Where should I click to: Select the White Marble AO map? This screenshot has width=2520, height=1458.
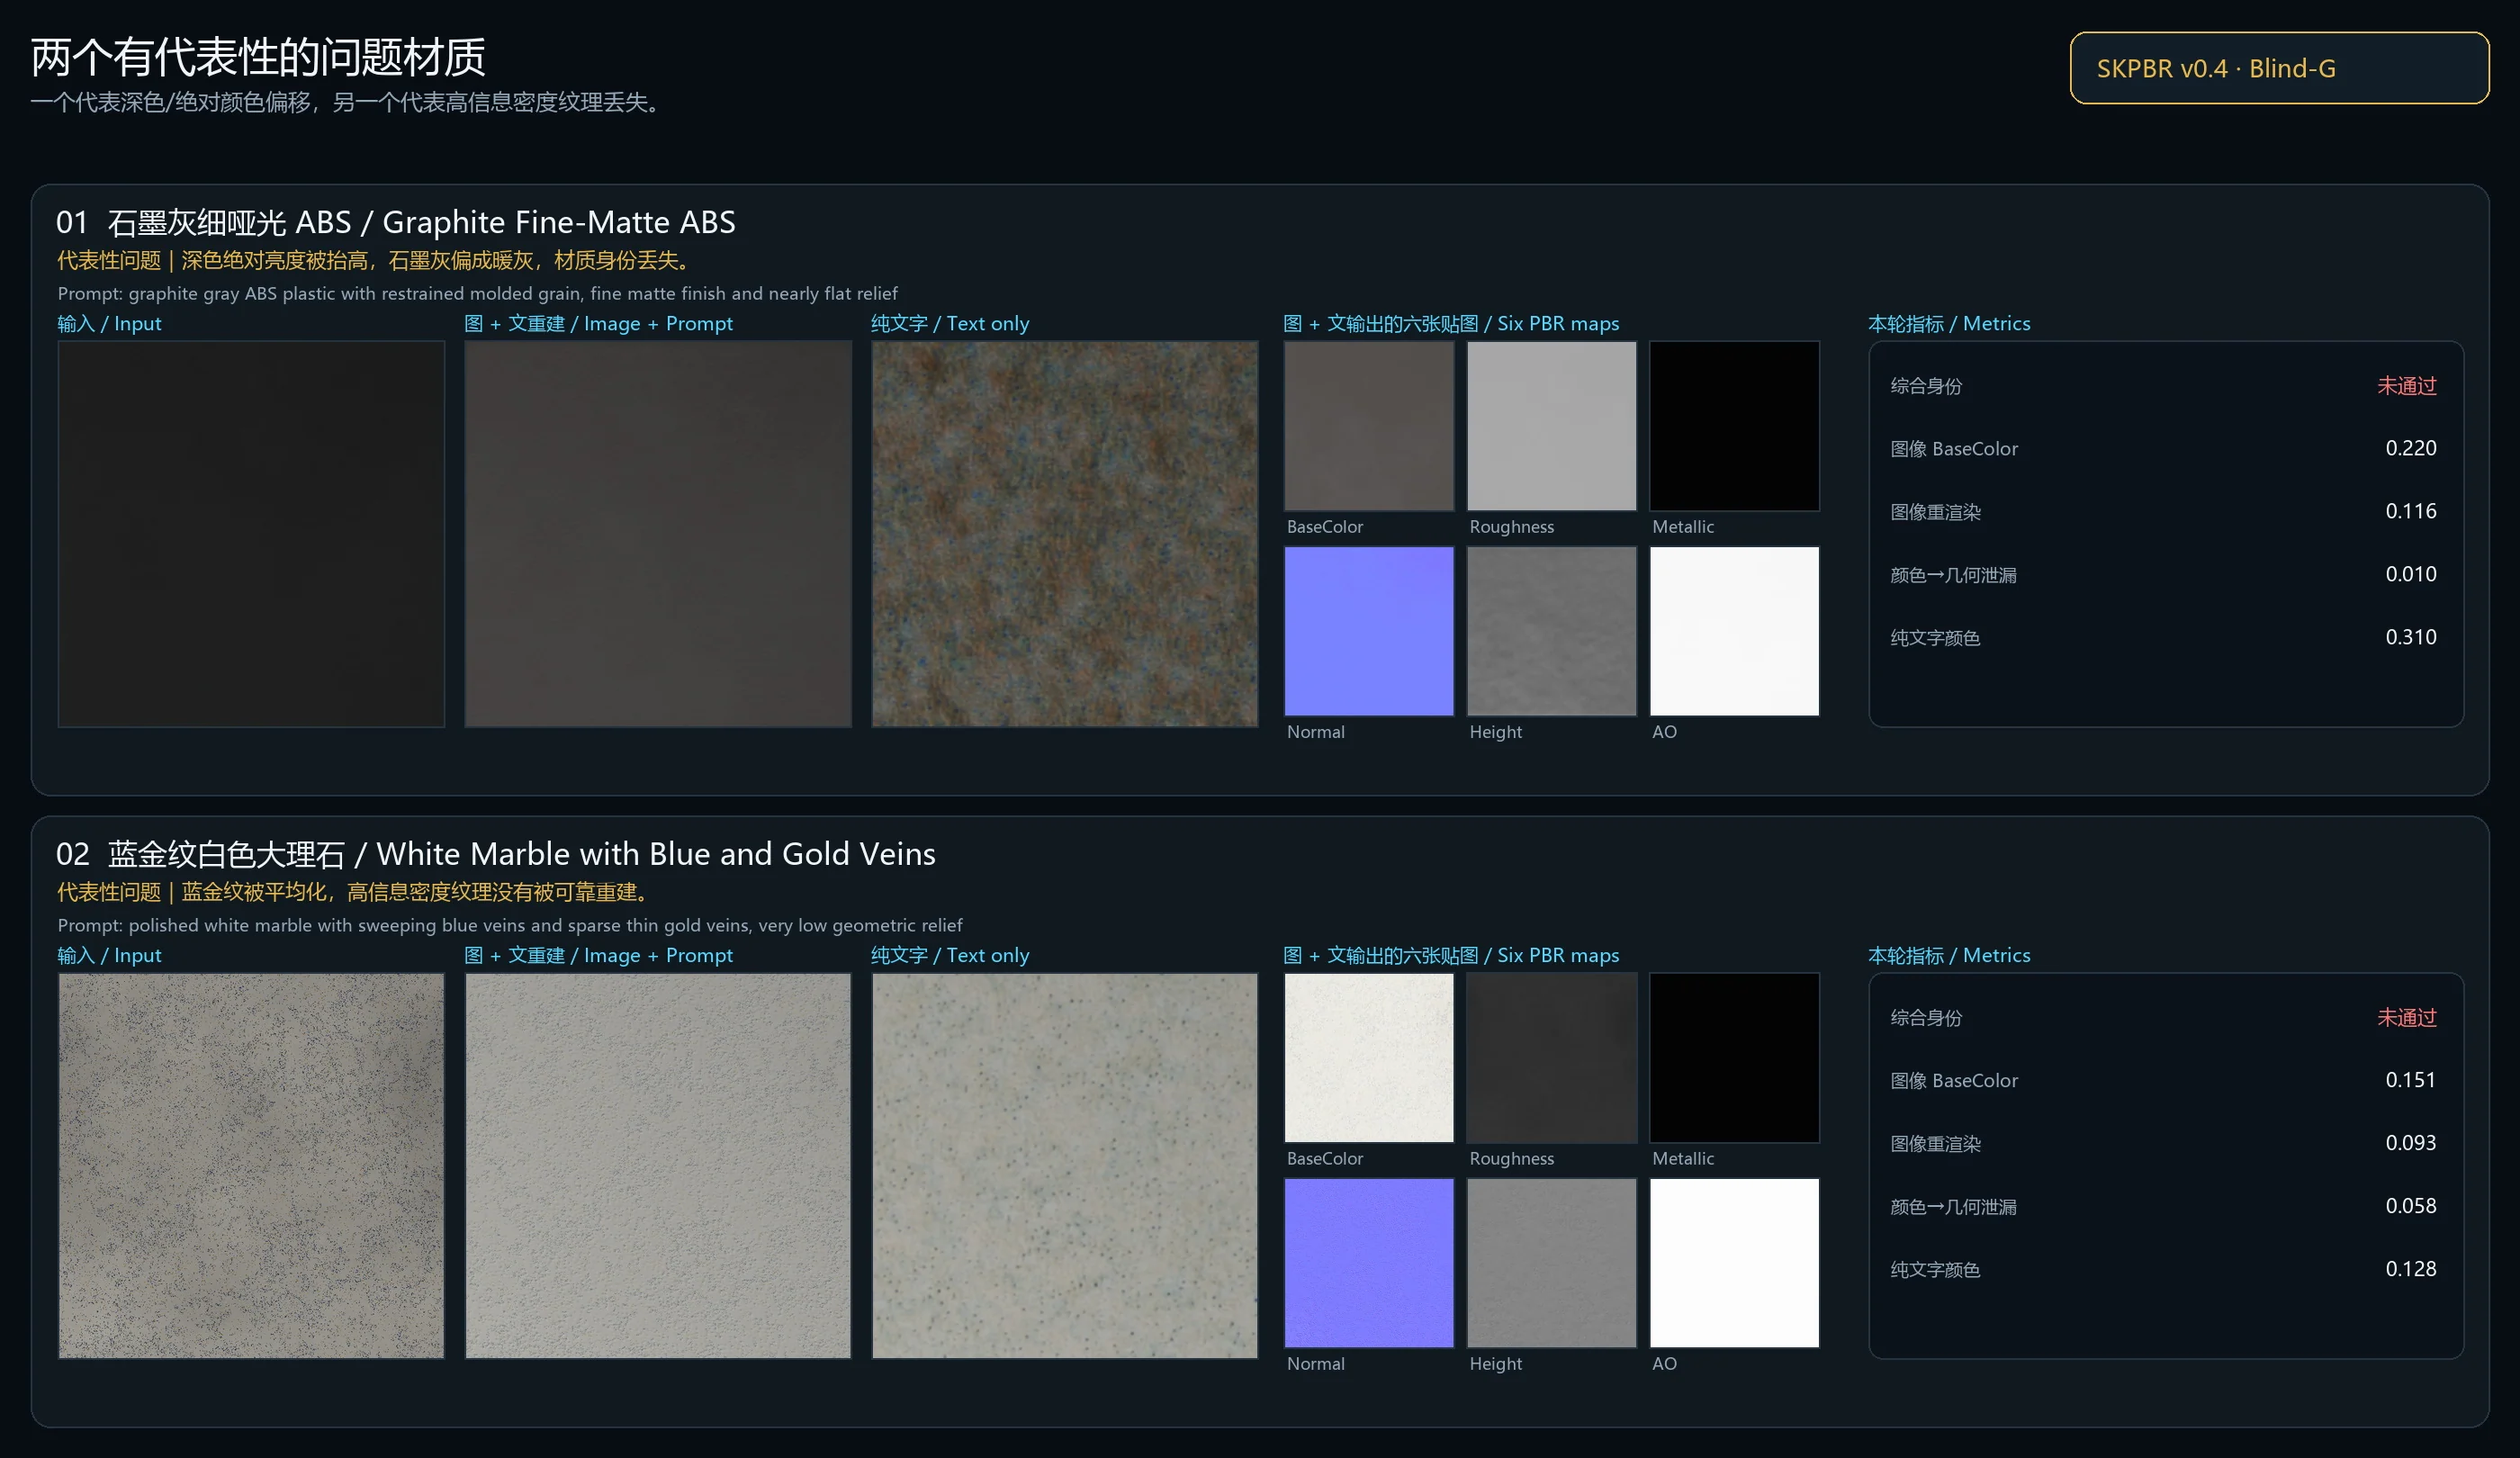(1735, 1263)
